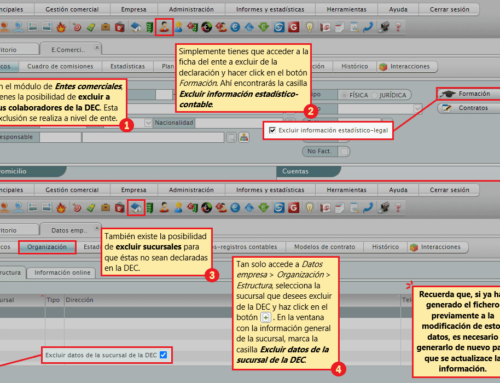This screenshot has height=383, width=500.
Task: Open the red-outlined Entes comerciales person icon
Action: coord(164,27)
